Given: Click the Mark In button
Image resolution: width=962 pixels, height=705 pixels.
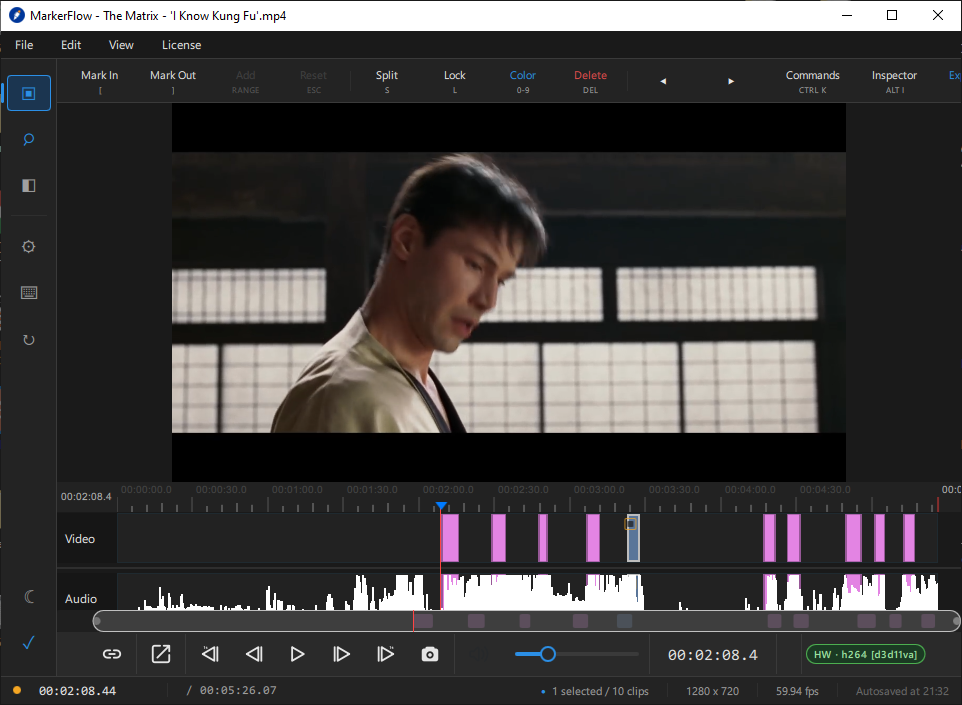Looking at the screenshot, I should 100,81.
